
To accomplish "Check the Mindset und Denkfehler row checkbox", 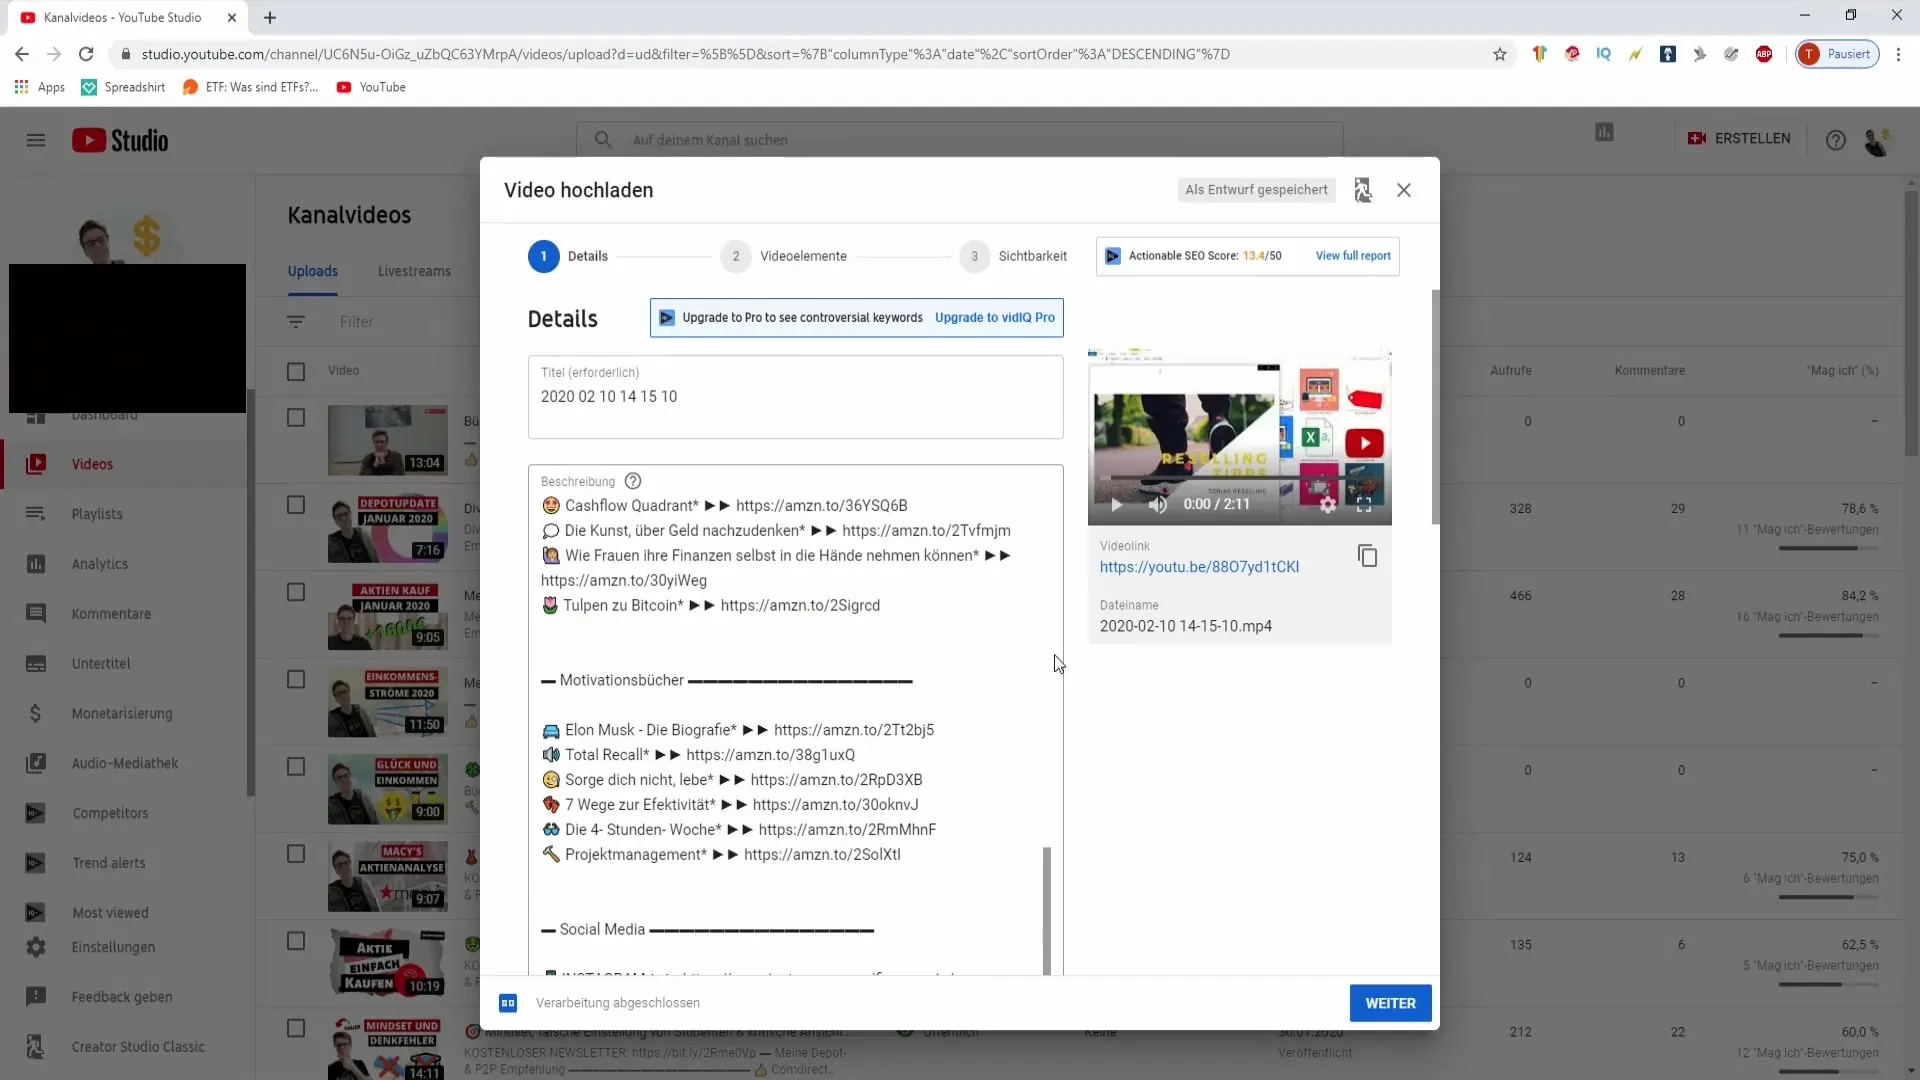I will (x=296, y=1028).
